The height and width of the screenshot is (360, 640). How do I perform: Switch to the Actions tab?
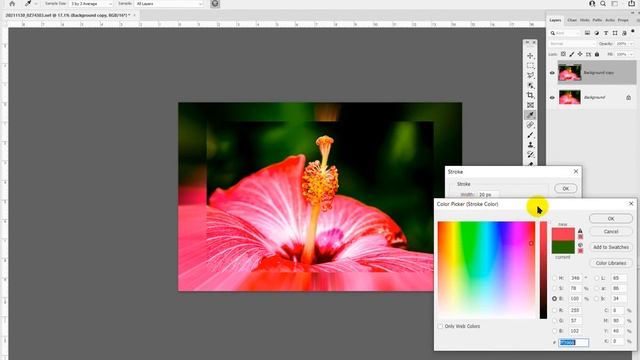point(610,20)
